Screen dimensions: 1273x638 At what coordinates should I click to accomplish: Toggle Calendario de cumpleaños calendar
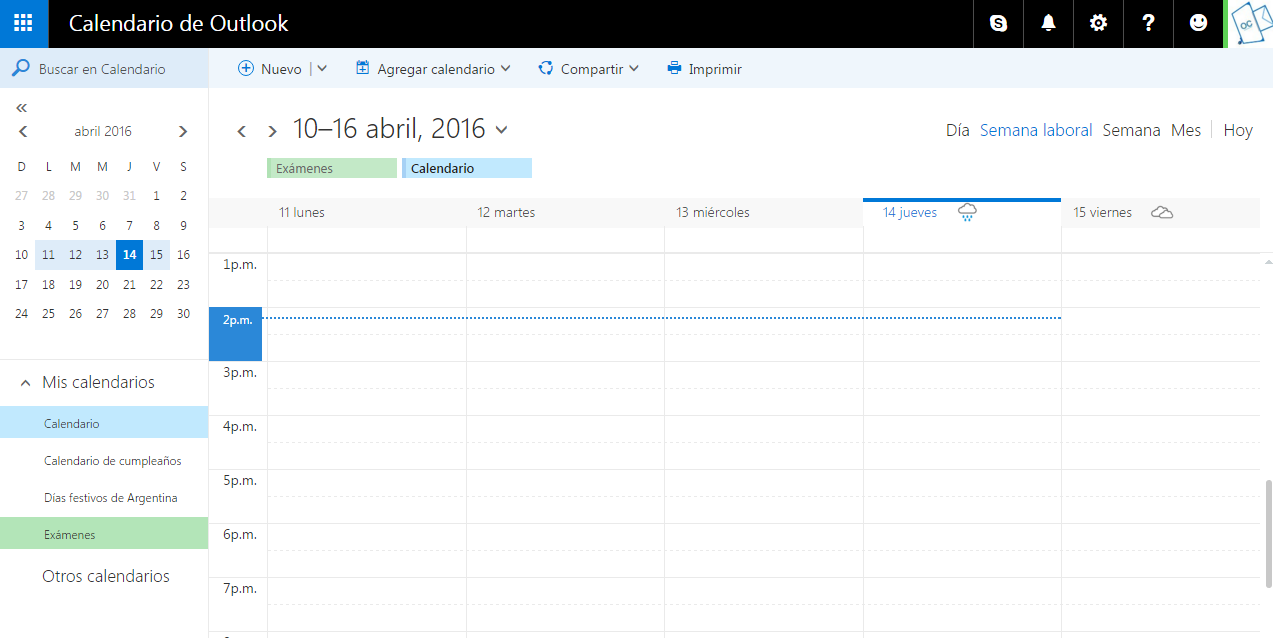104,460
